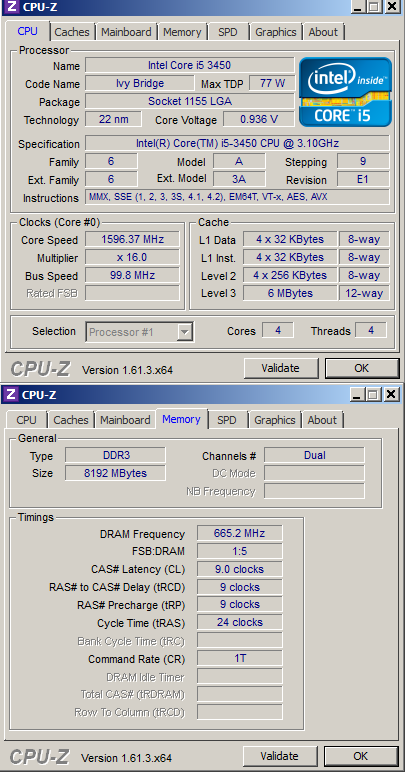Click DRAM Frequency value 665.2 MHz

pos(240,533)
